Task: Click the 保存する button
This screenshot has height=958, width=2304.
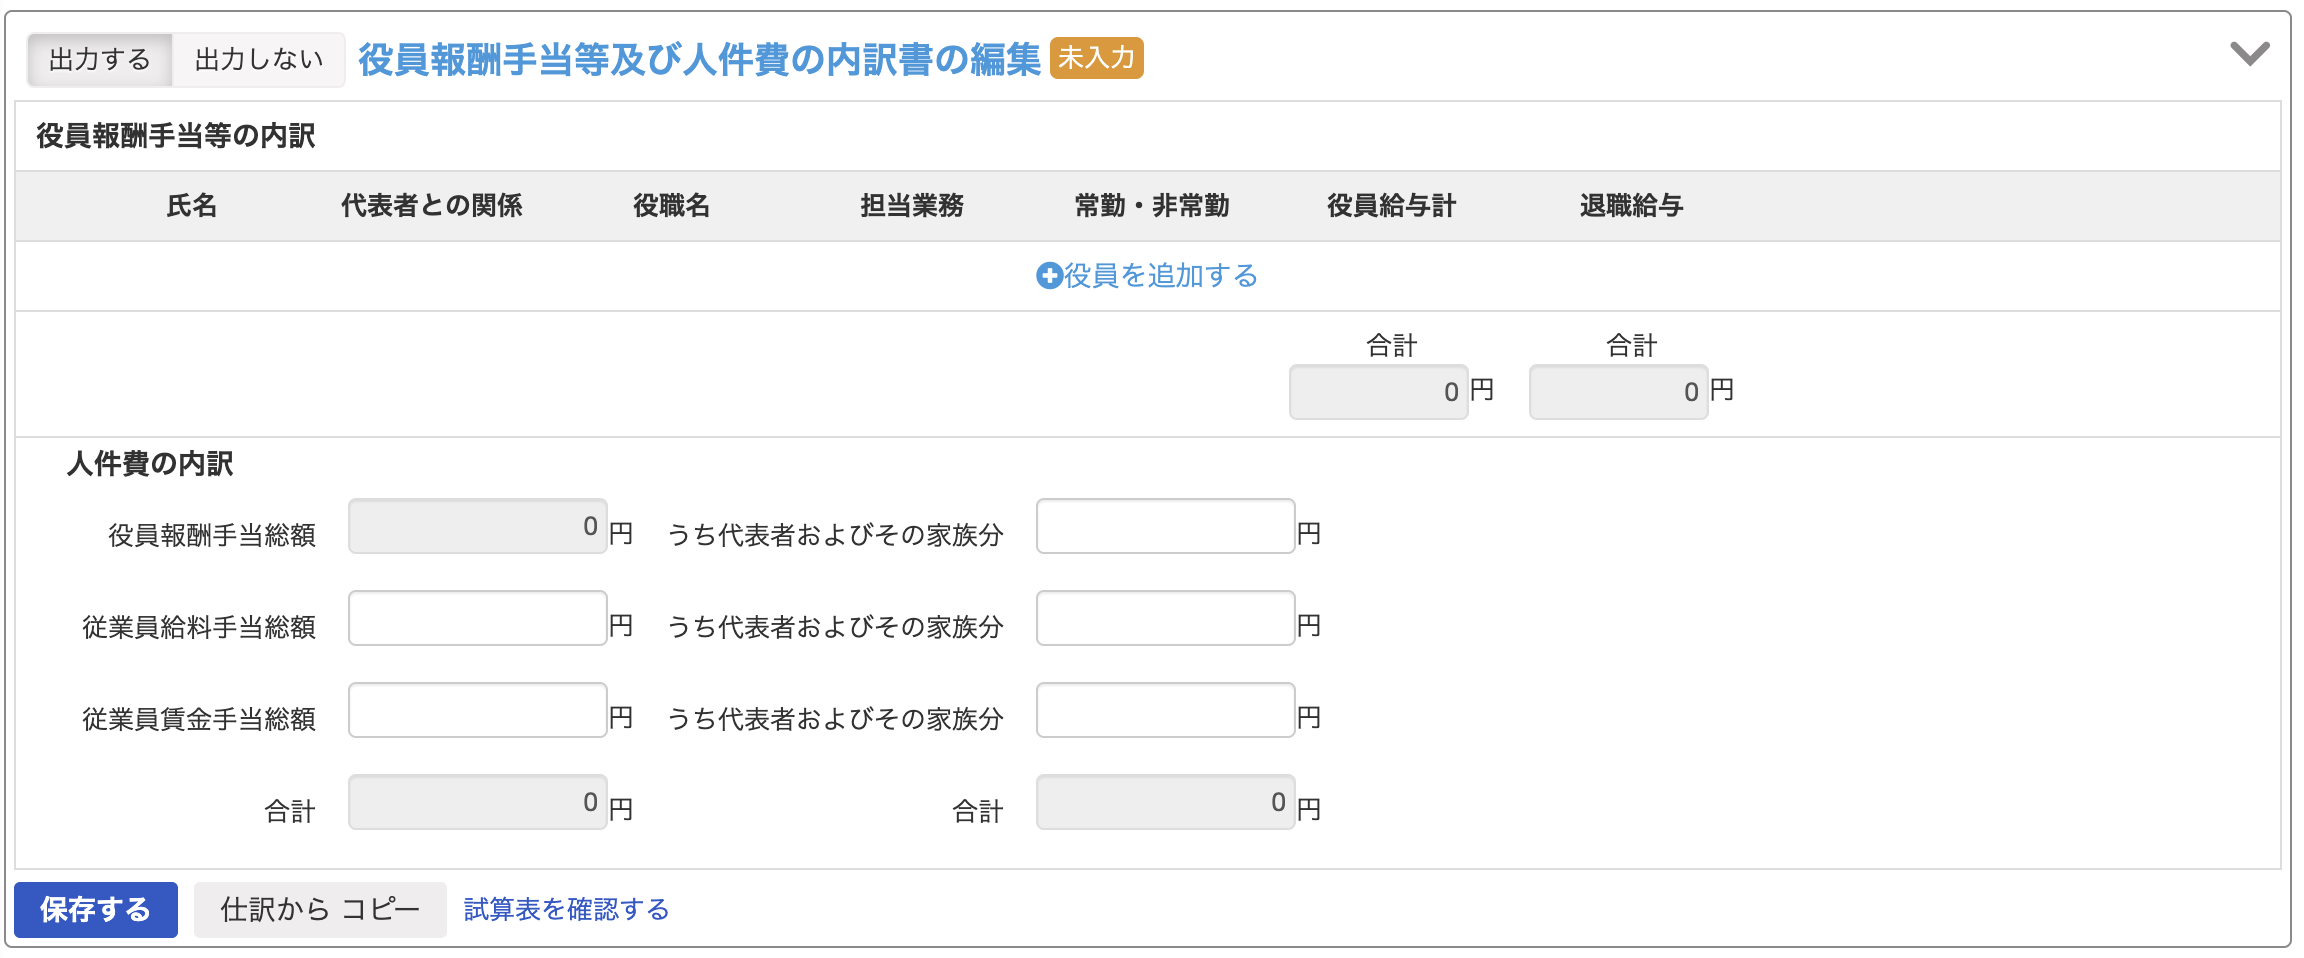Action: pos(96,910)
